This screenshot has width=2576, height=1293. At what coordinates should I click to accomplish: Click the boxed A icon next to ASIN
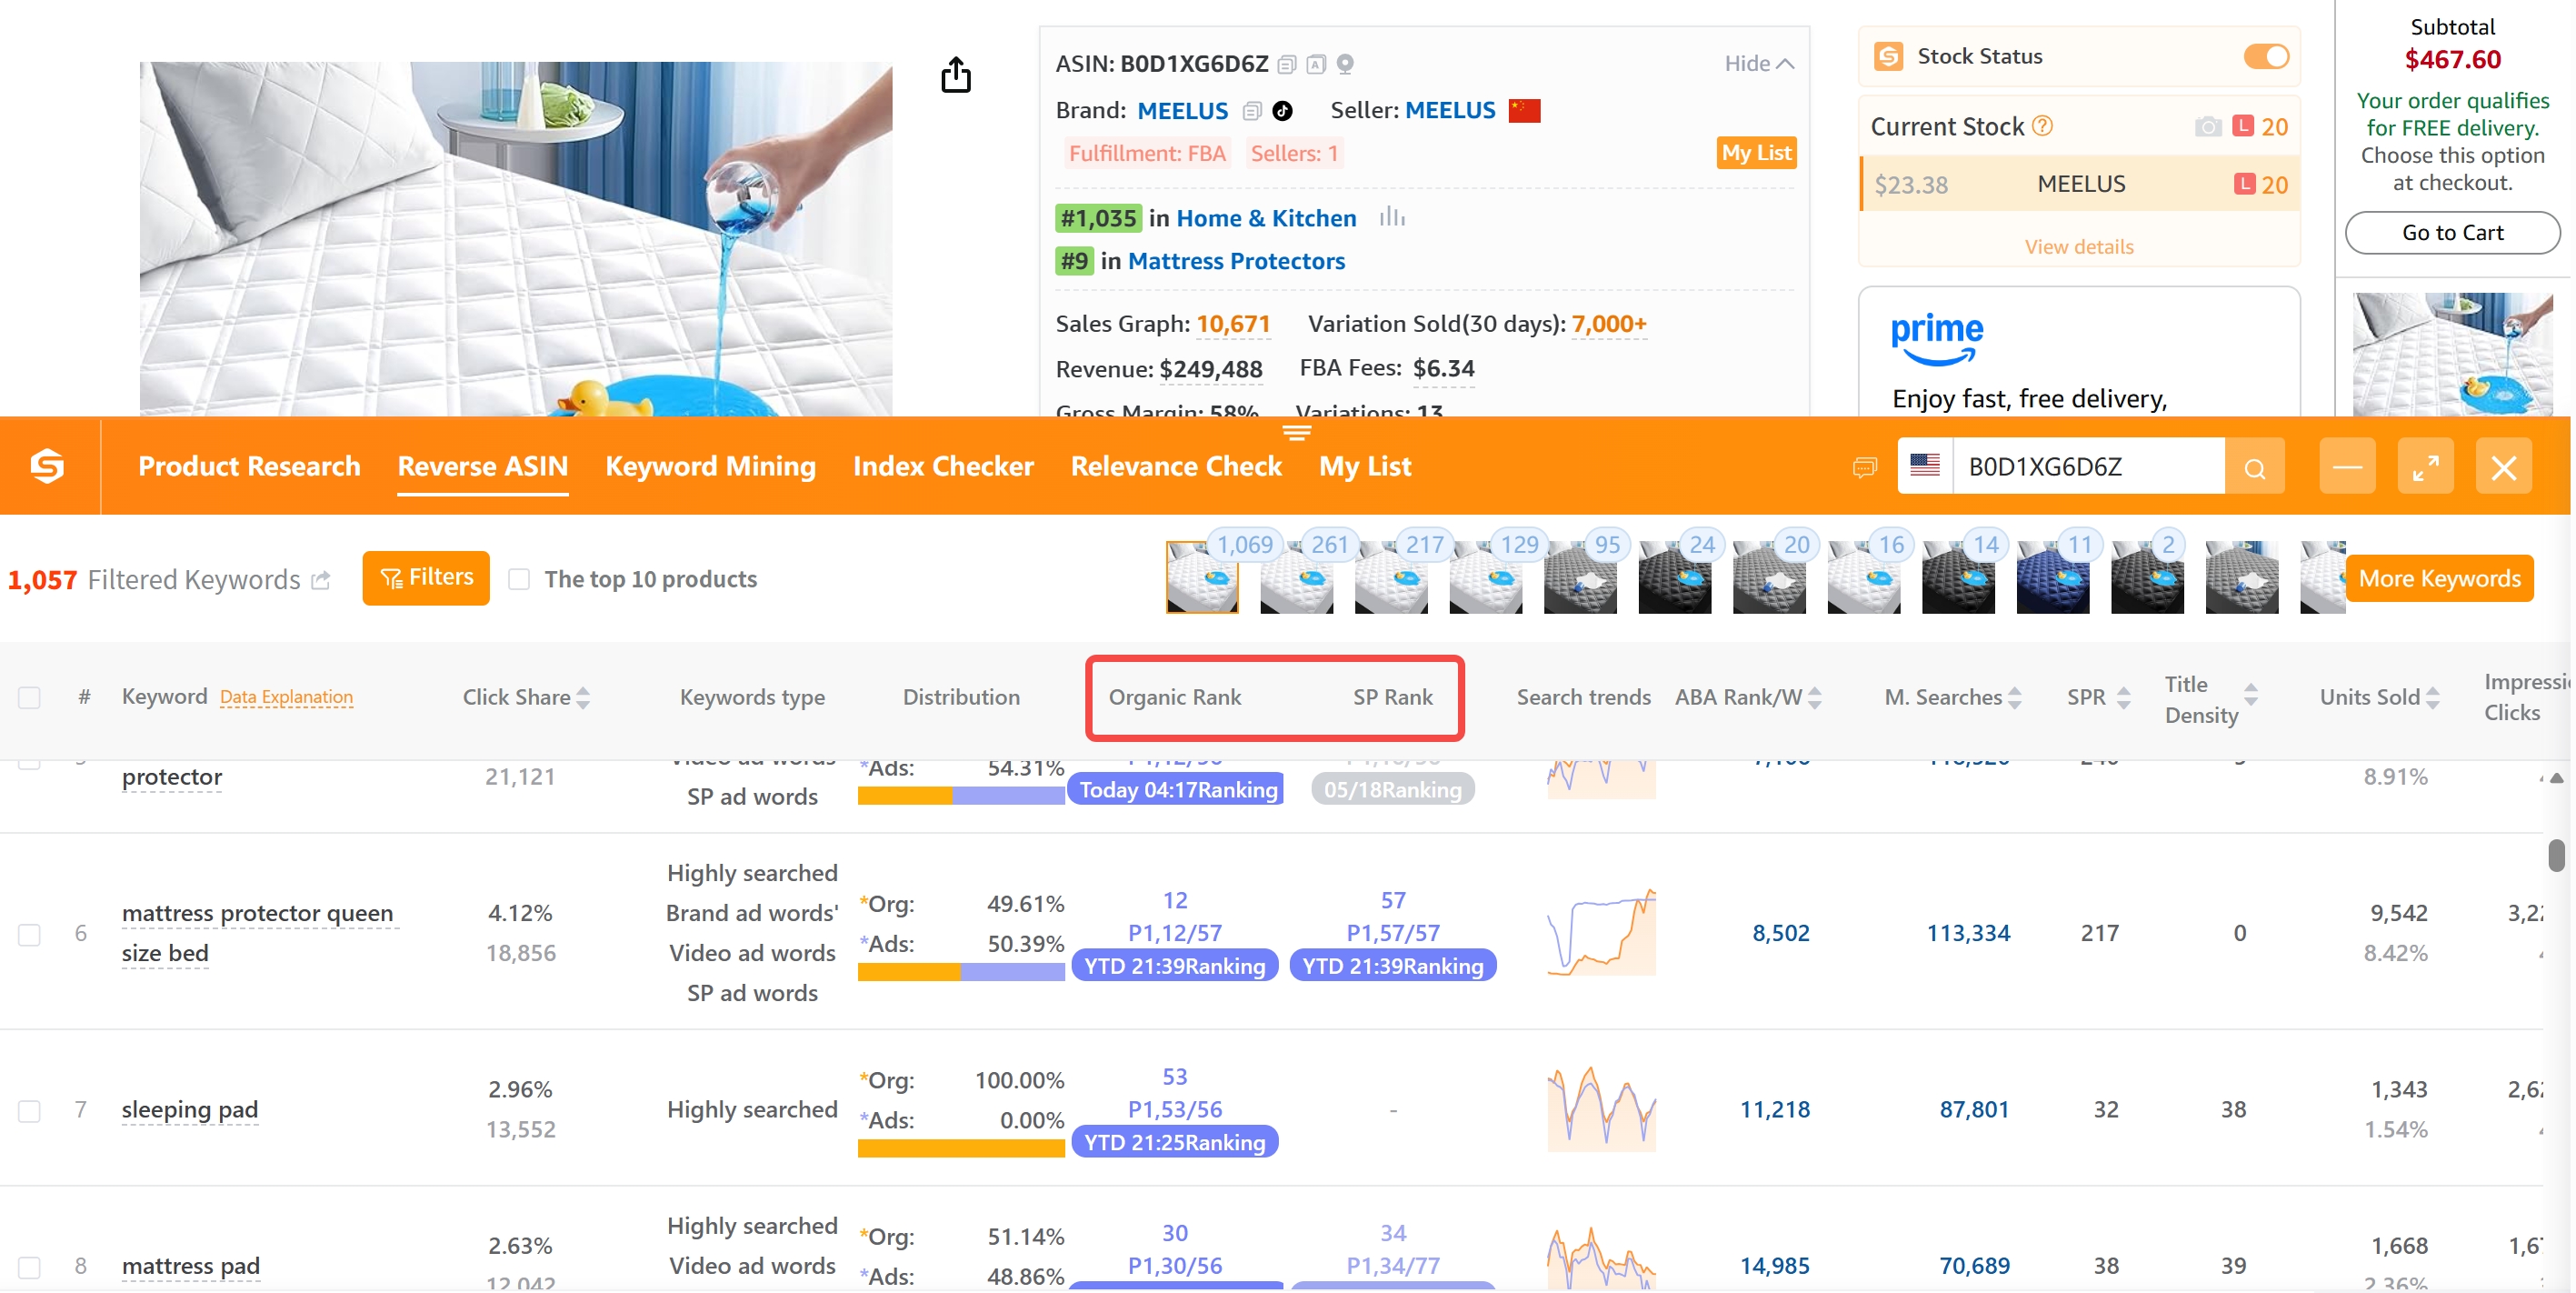point(1316,65)
